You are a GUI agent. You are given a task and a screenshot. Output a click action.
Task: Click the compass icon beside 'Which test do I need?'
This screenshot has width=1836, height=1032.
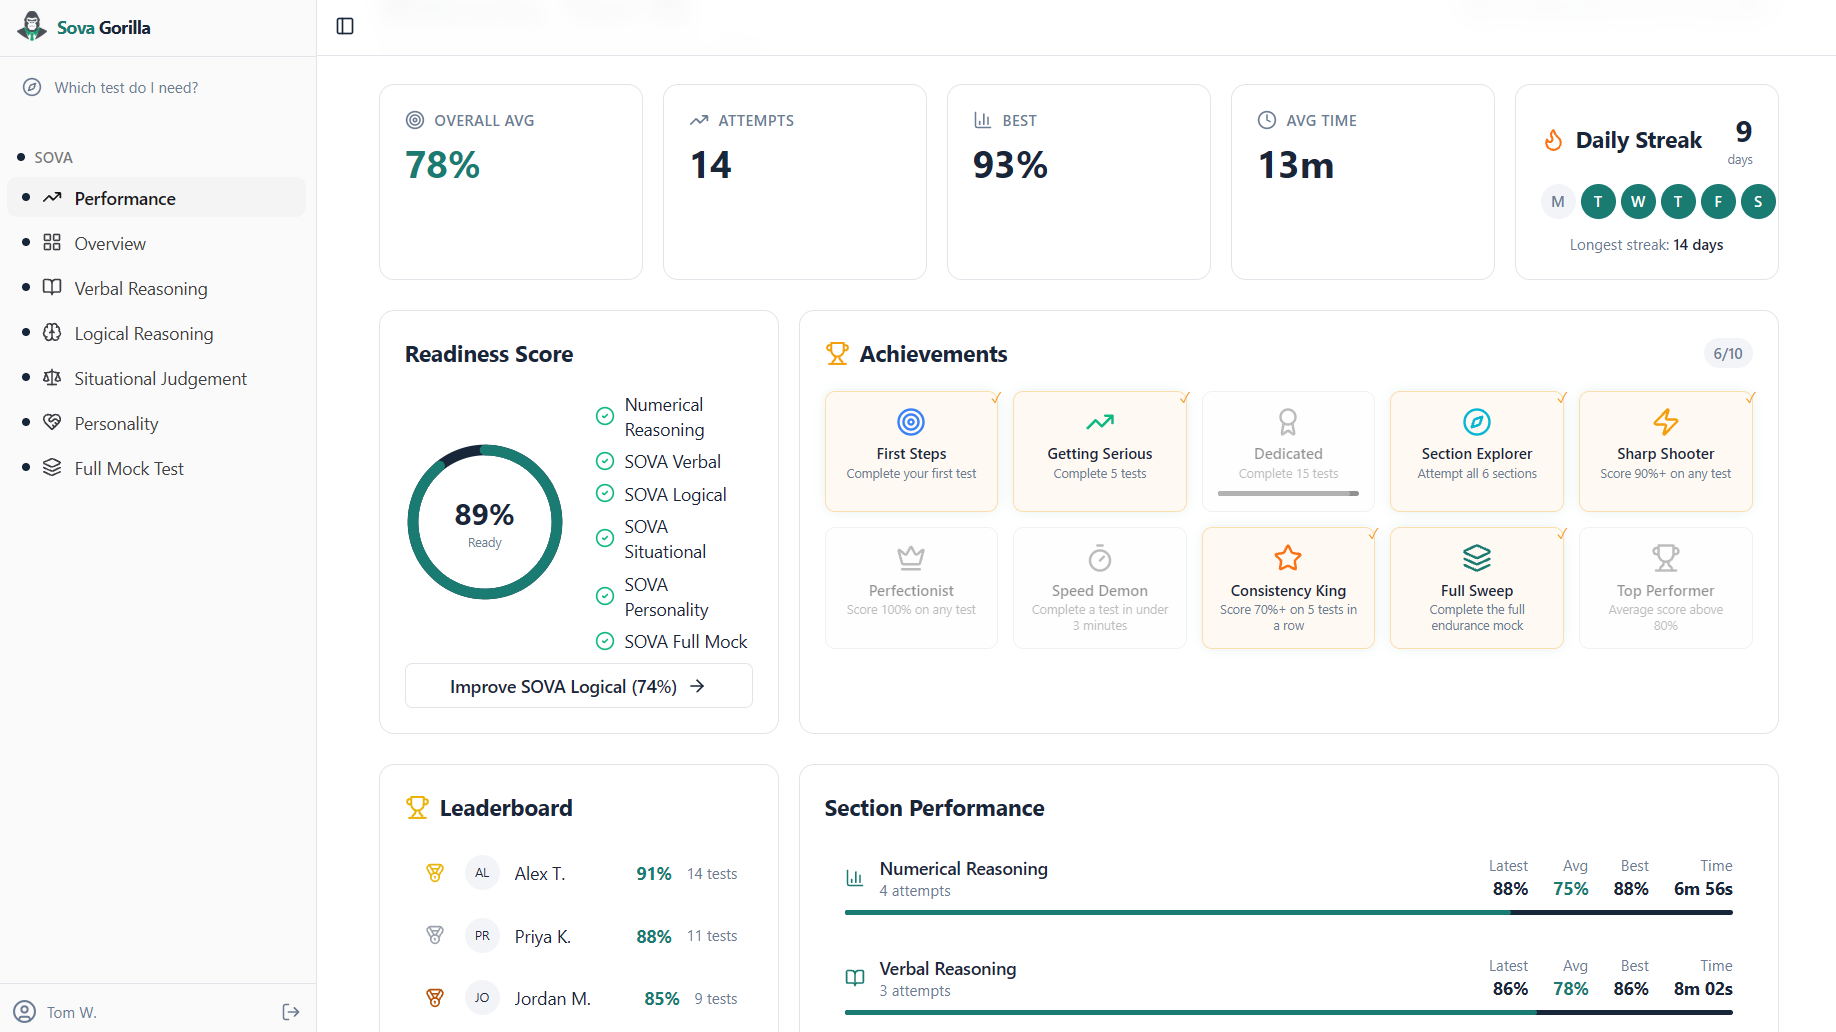point(33,87)
